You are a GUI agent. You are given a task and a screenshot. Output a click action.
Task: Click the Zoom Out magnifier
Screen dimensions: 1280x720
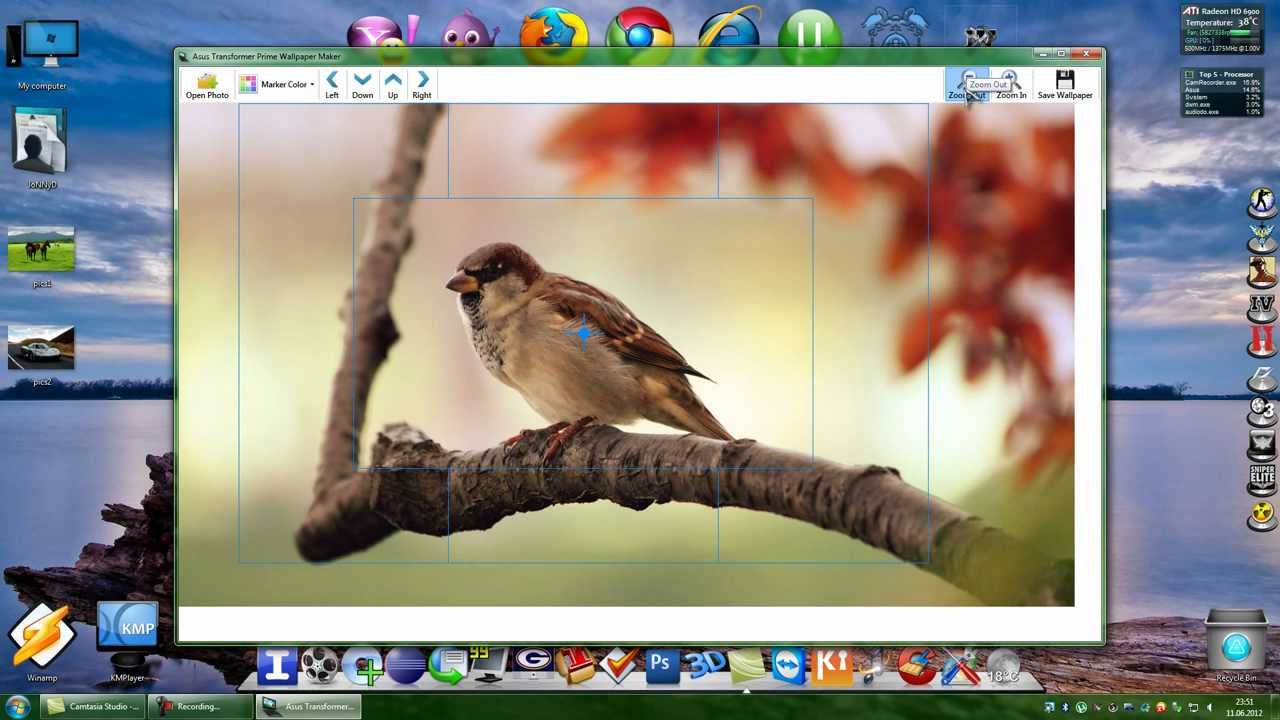pos(966,80)
